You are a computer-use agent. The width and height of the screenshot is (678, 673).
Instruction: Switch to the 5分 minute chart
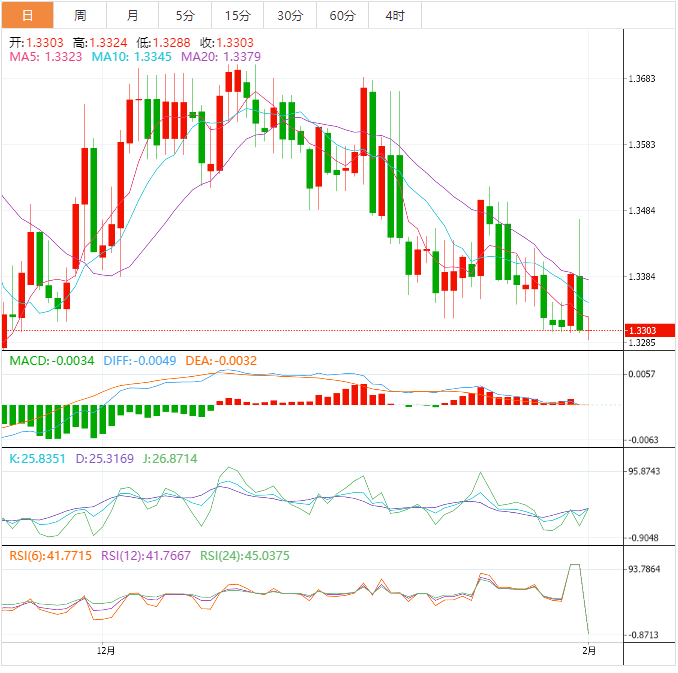tap(185, 15)
